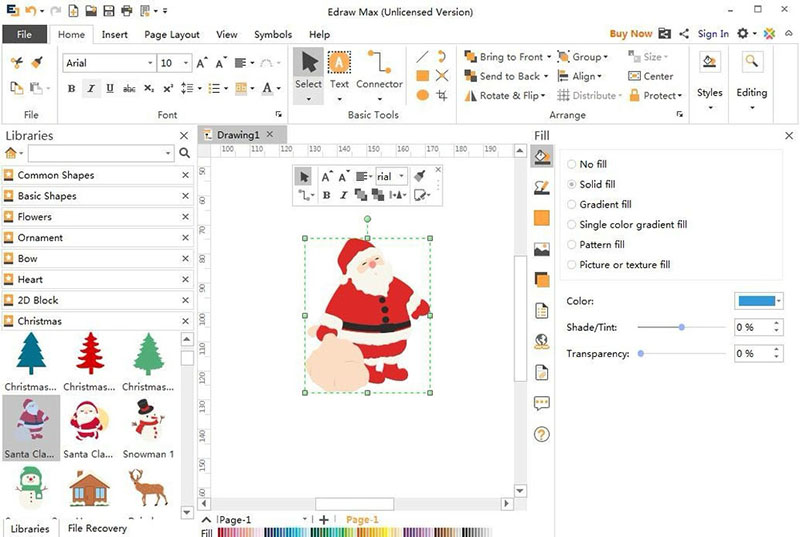
Task: Click the Help question mark sidebar icon
Action: pos(542,434)
